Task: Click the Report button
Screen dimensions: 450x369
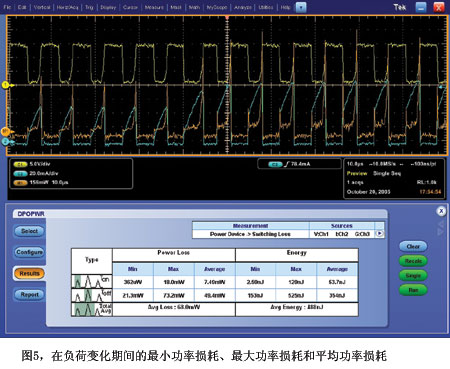Action: point(29,295)
